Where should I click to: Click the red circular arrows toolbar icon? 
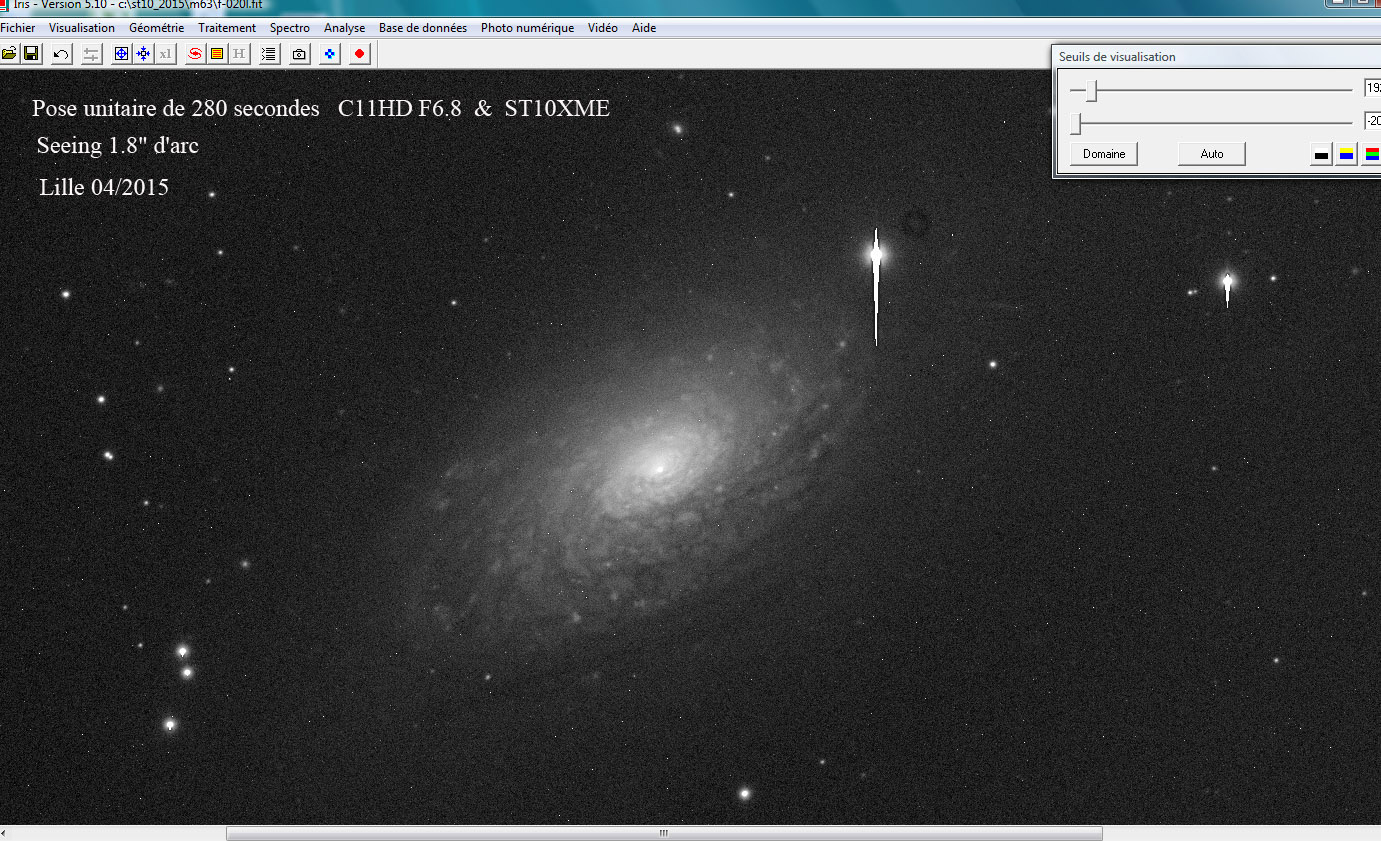point(195,53)
